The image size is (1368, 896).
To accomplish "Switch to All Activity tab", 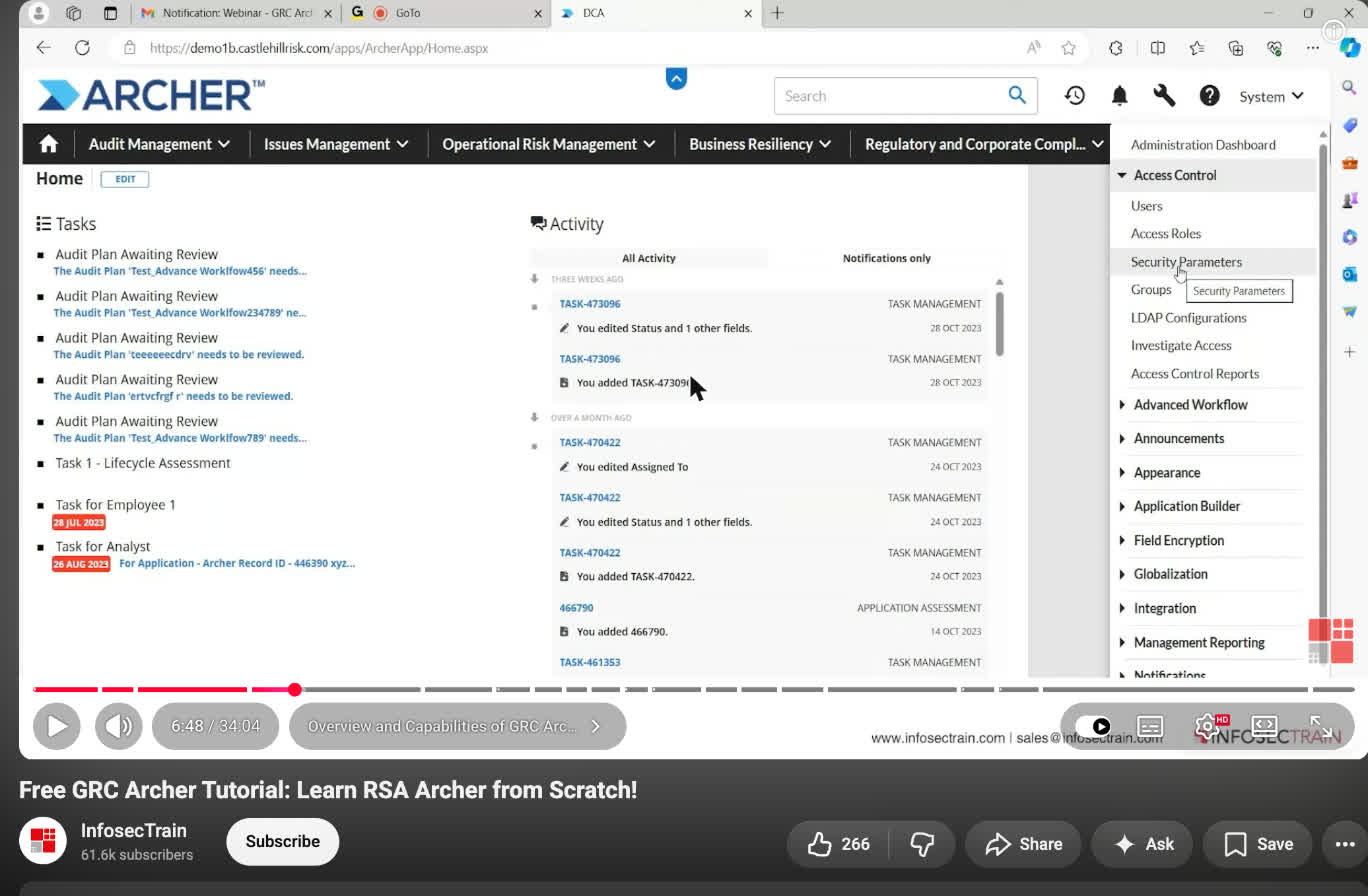I will tap(649, 258).
